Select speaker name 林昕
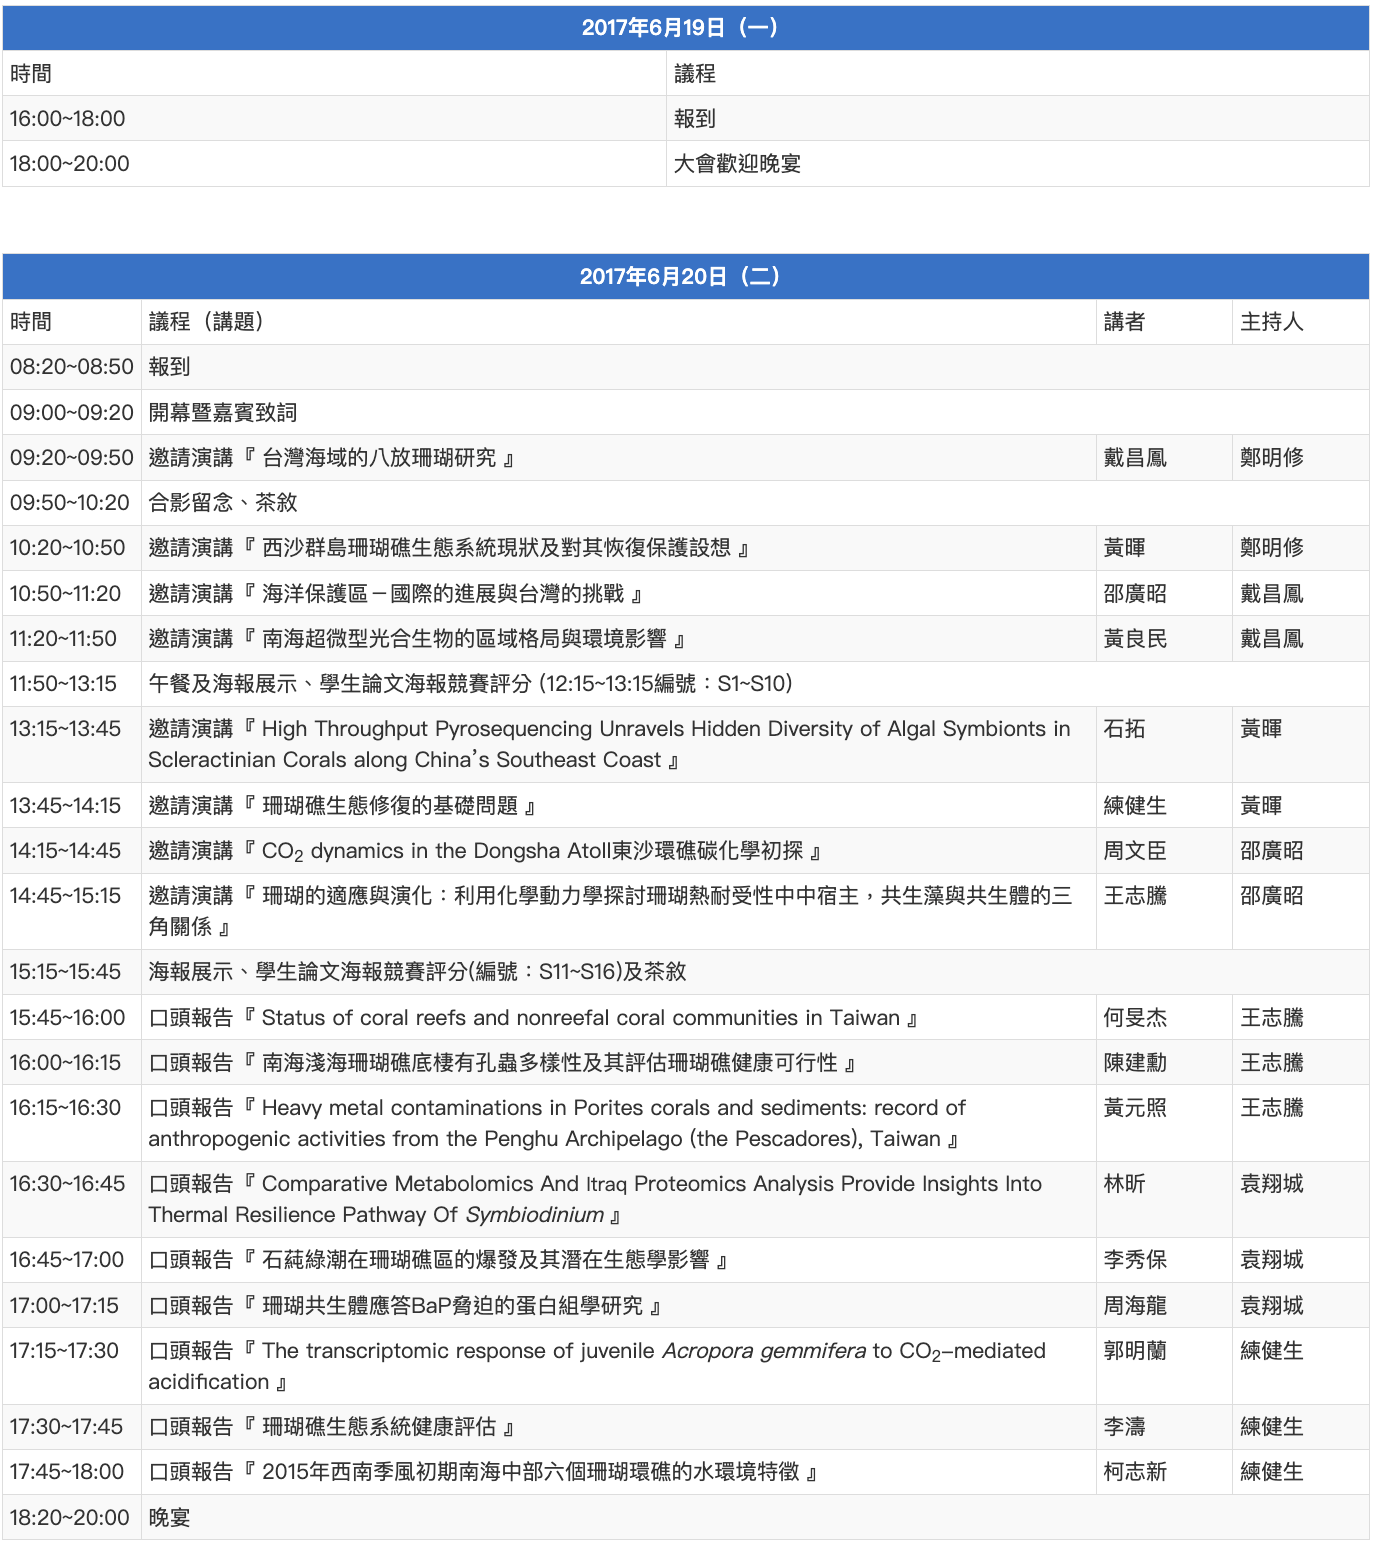Screen dimensions: 1376x1550 [x=1124, y=1184]
